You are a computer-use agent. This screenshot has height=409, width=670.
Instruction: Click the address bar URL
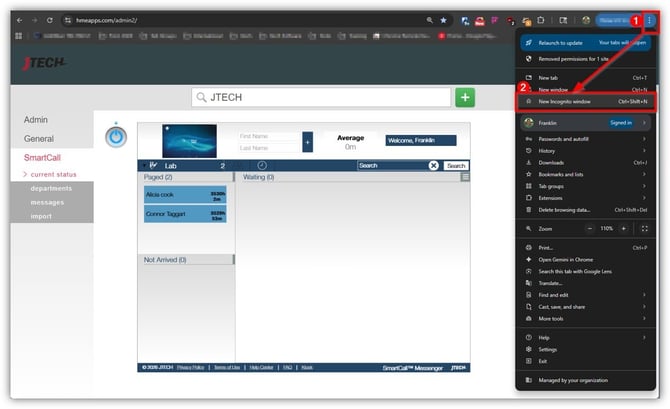point(106,20)
